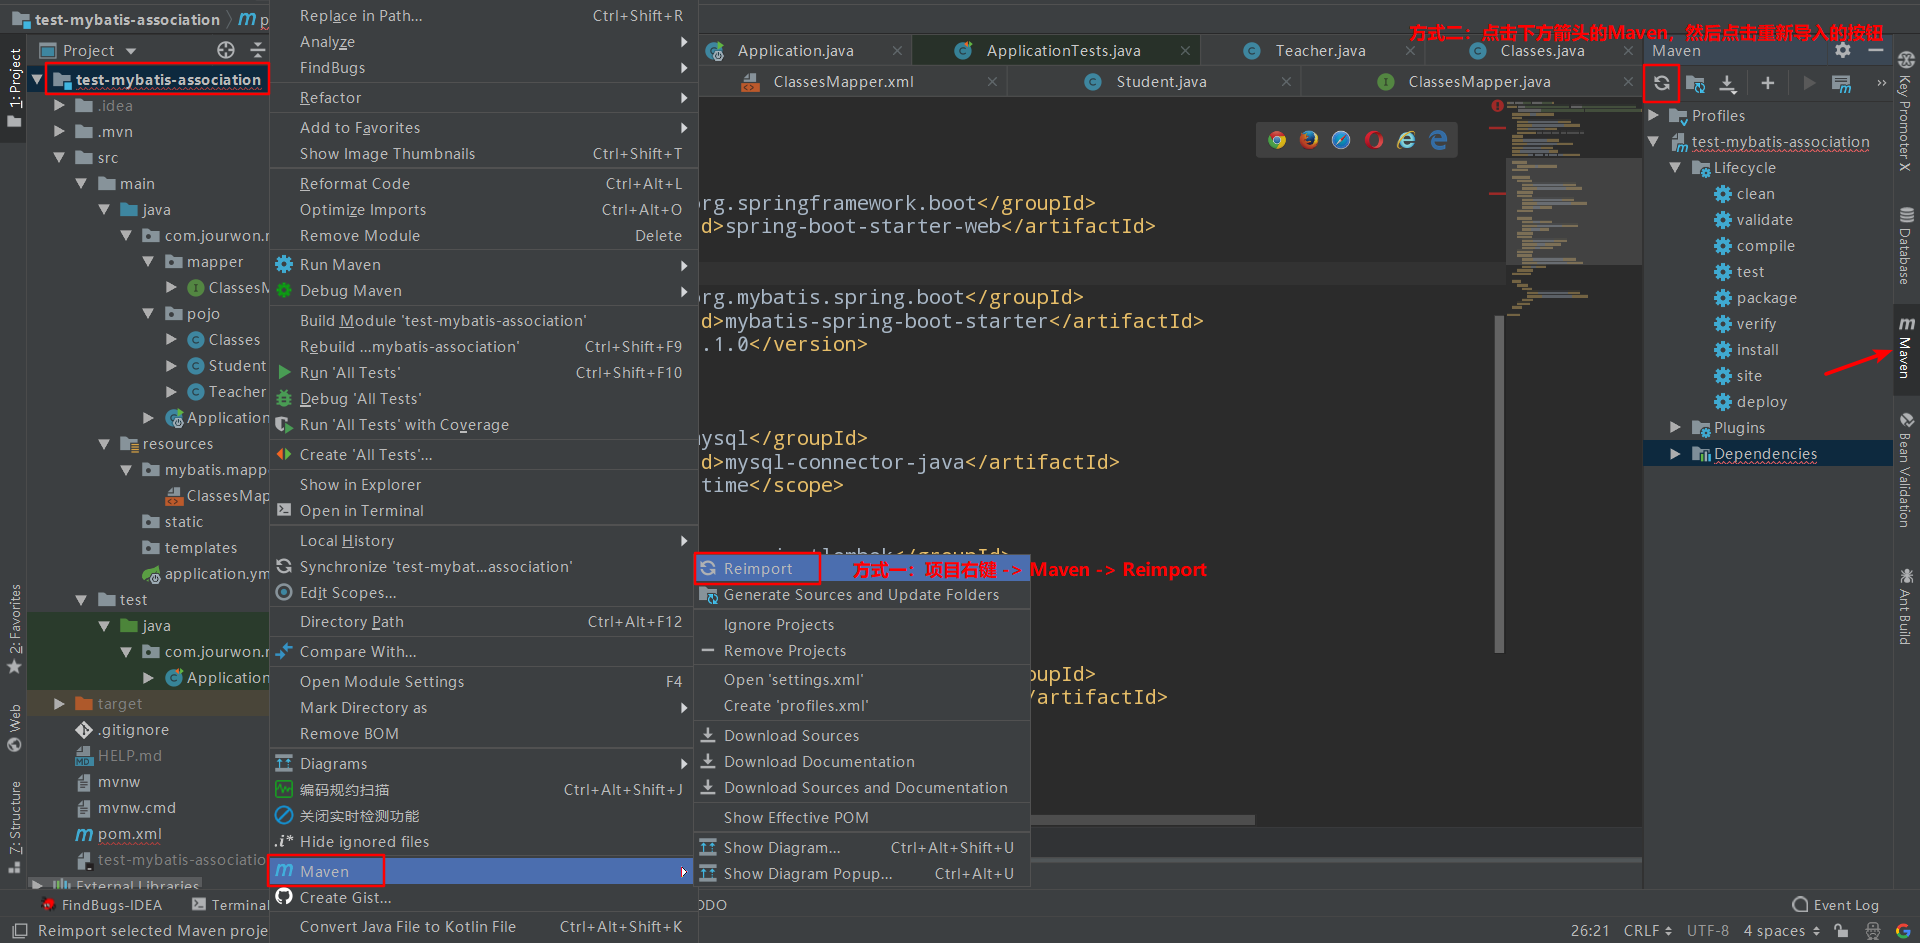Screen dimensions: 1920x943
Task: Open Ant Build side tab
Action: coord(1906,606)
